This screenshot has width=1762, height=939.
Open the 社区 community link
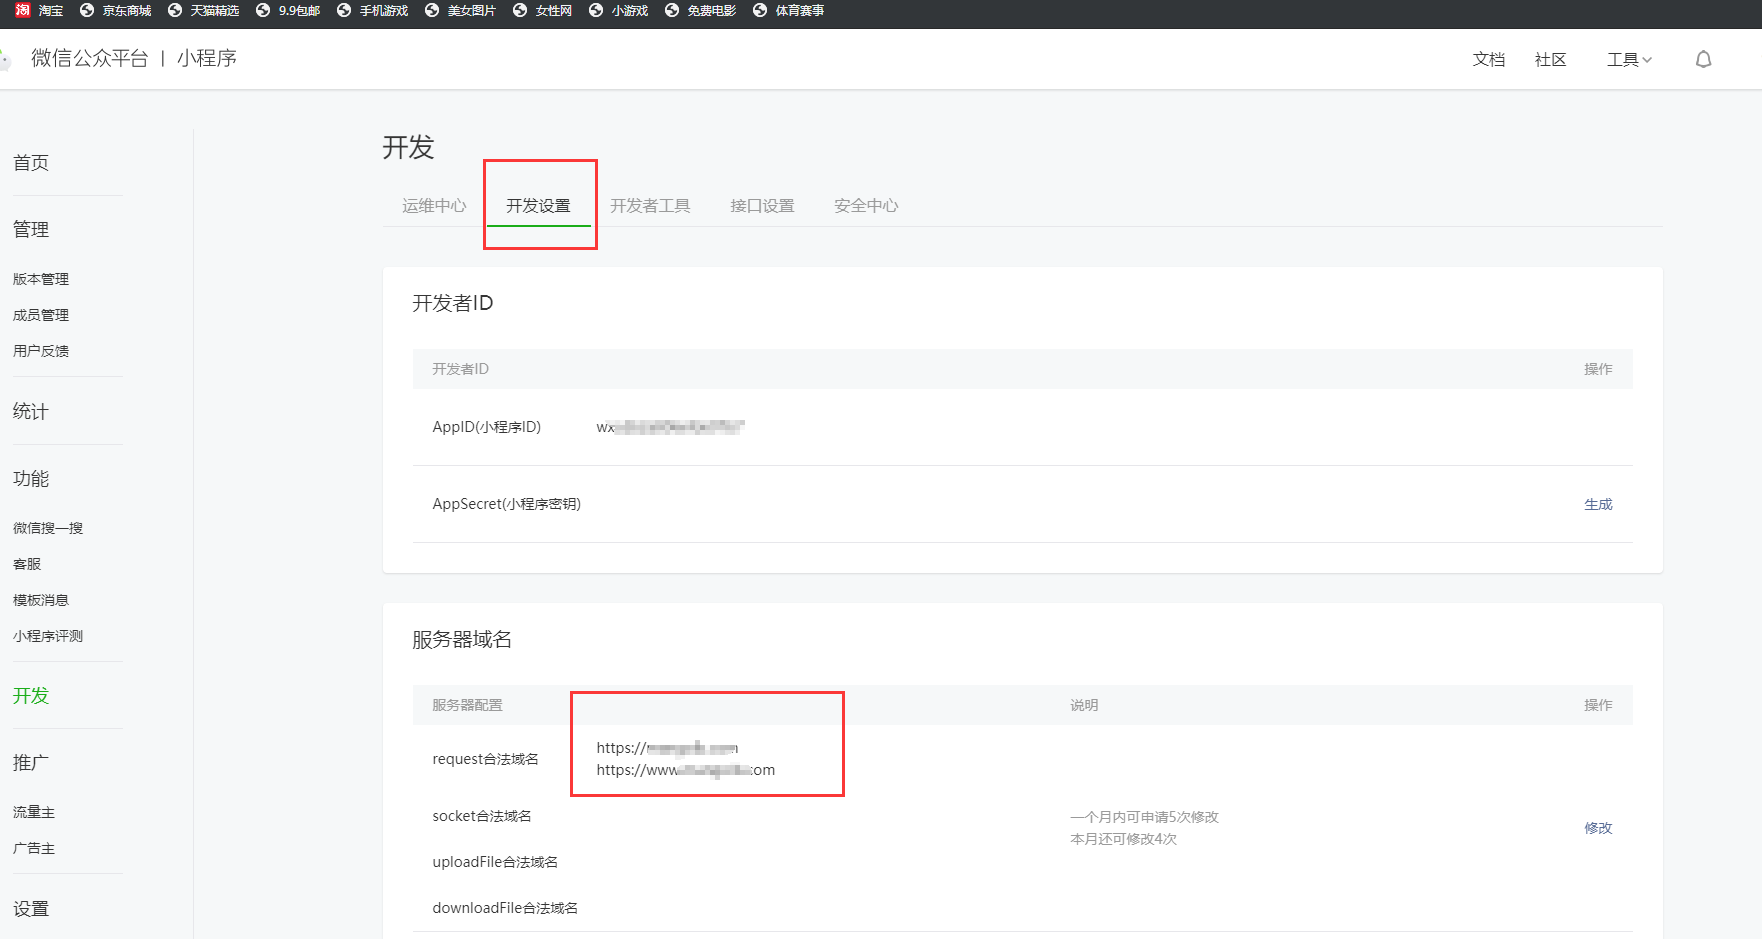(x=1550, y=59)
